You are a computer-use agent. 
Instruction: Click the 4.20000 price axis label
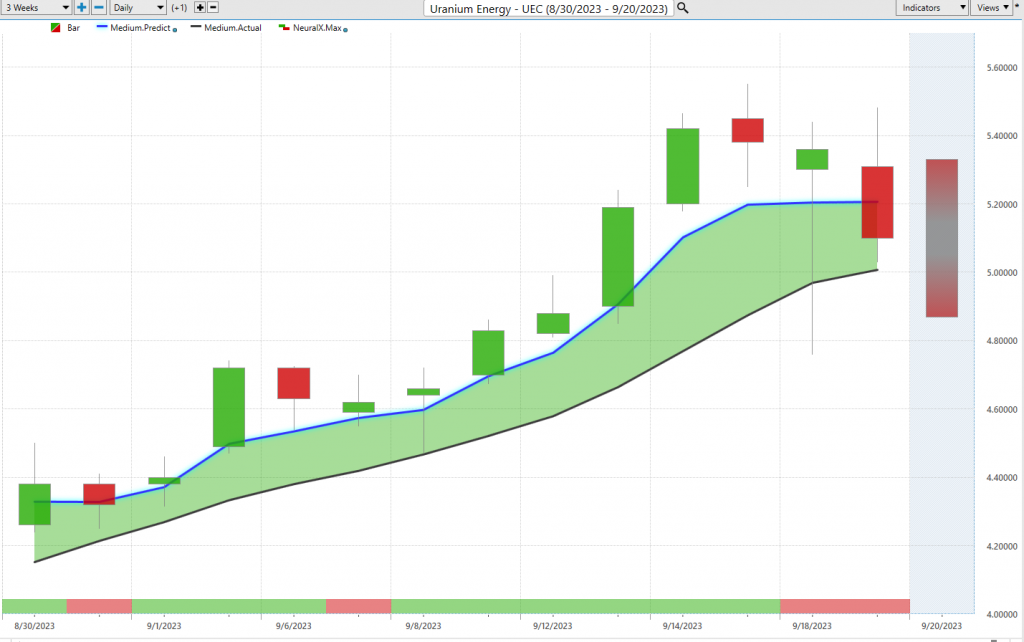point(1002,546)
